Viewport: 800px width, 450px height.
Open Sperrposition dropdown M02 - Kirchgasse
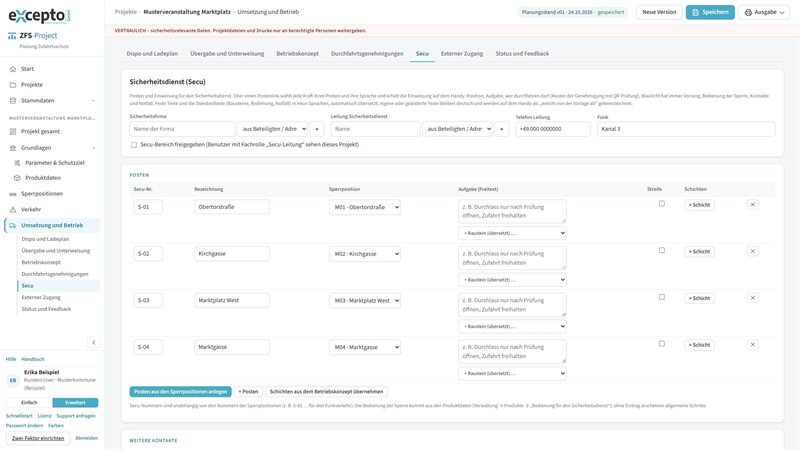(365, 254)
